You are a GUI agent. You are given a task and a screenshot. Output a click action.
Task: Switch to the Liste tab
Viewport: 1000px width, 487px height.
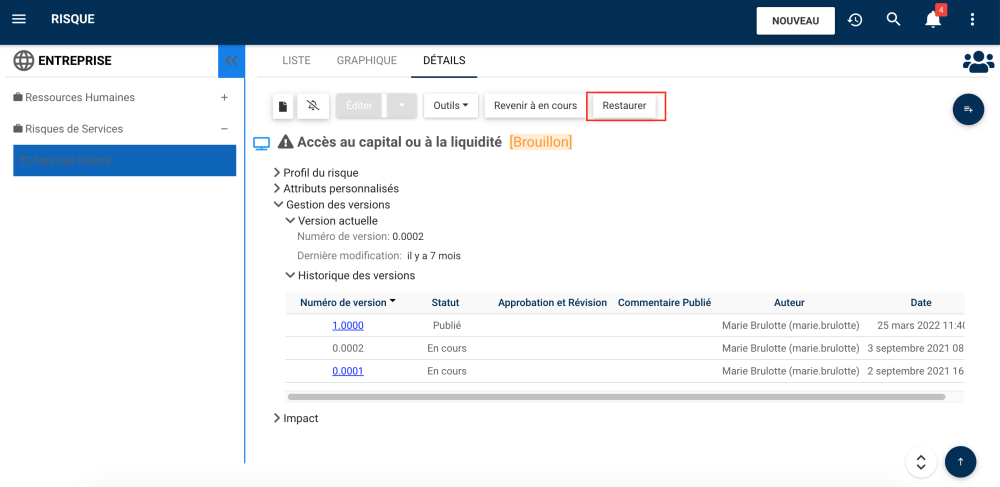coord(296,61)
